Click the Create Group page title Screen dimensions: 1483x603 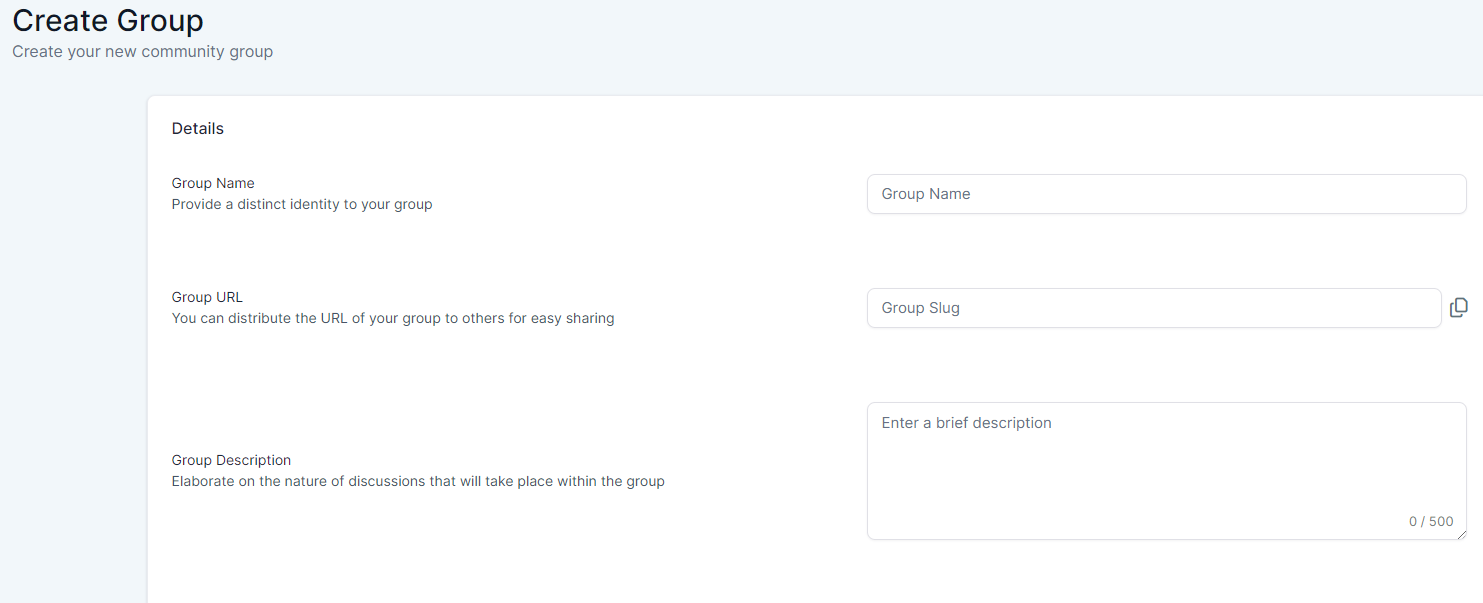108,20
